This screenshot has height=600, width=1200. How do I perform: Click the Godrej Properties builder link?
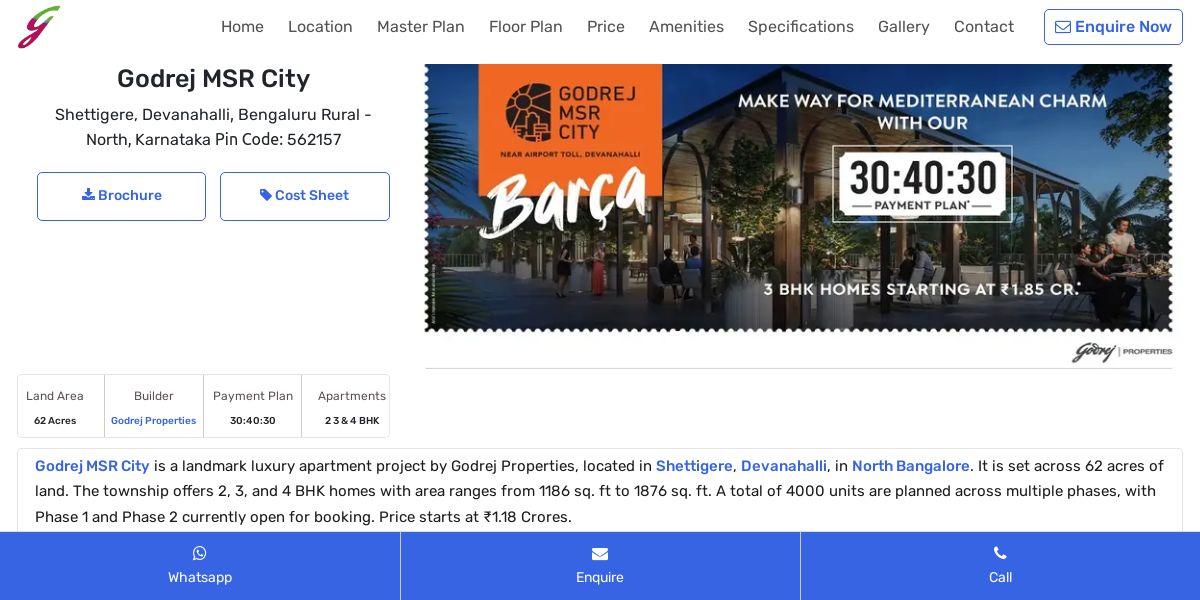click(x=153, y=421)
